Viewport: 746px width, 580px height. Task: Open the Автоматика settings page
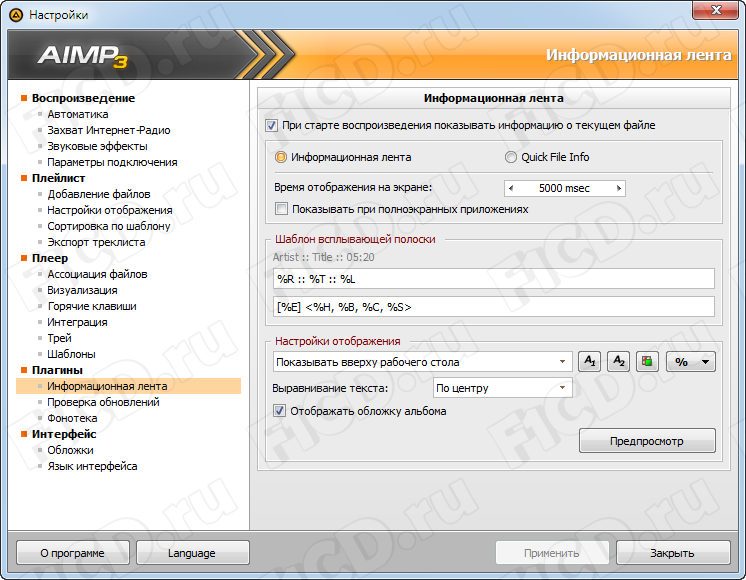(x=78, y=114)
